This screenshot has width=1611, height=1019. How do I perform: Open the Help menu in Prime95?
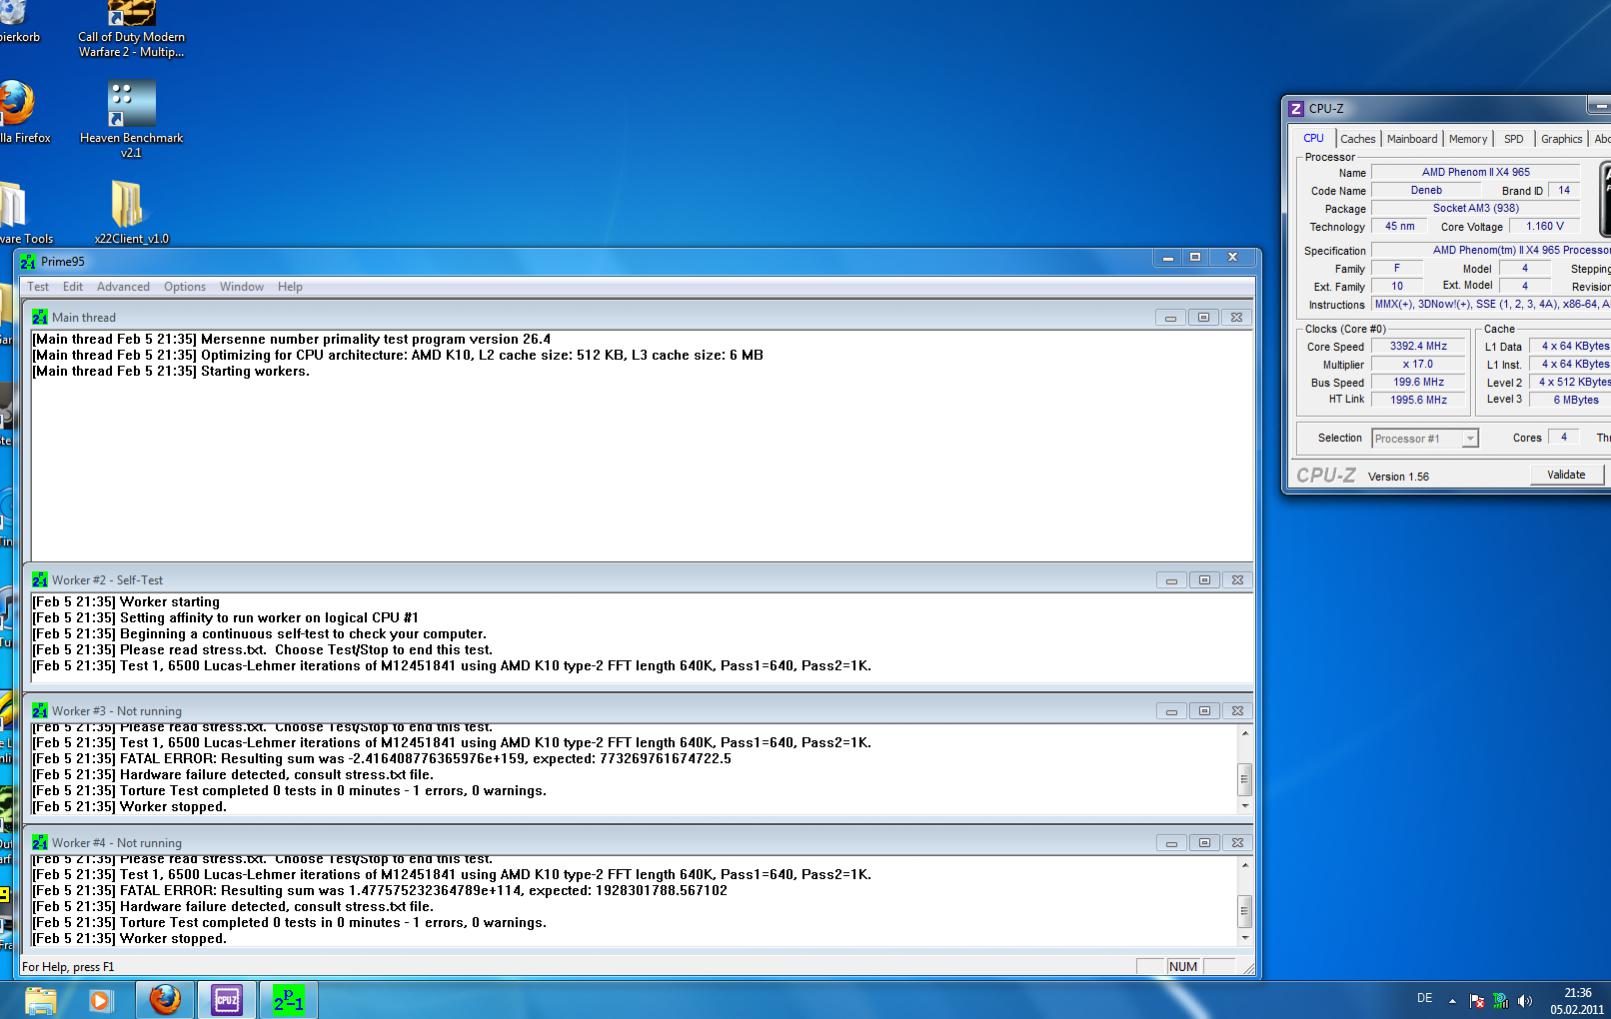tap(290, 287)
